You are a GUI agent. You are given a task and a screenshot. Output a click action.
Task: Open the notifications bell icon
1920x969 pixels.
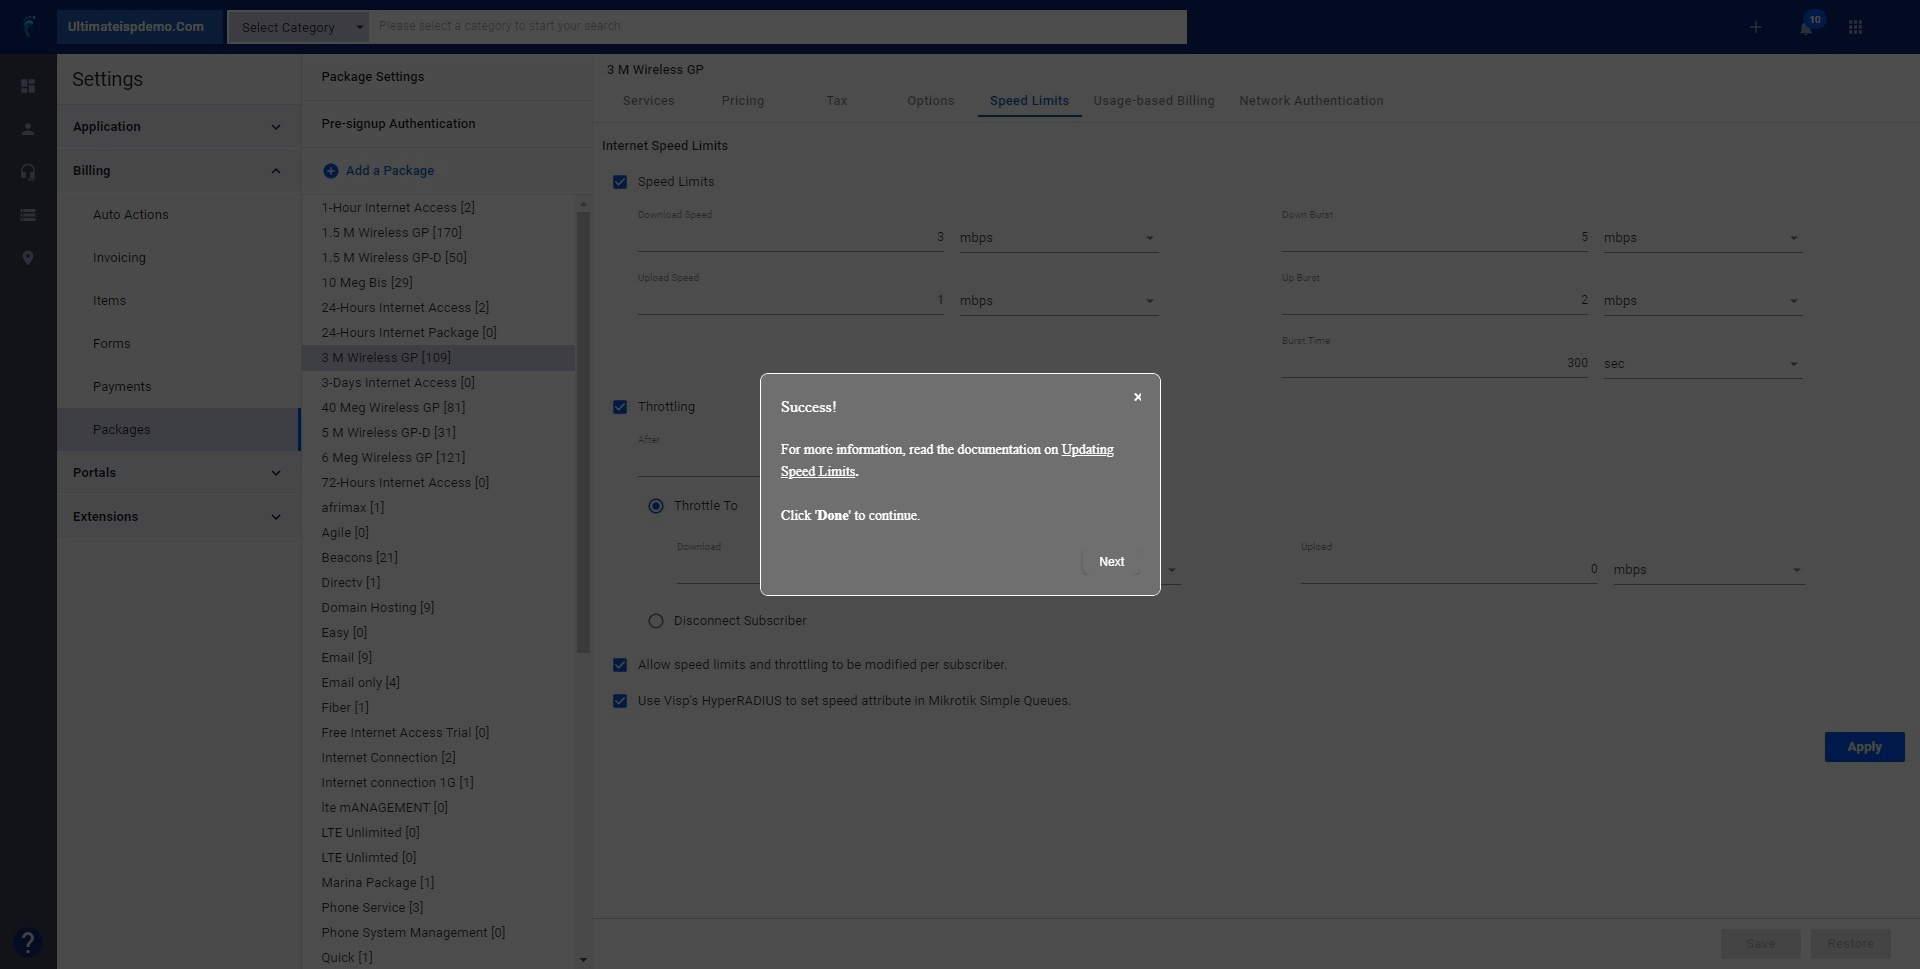click(x=1806, y=28)
